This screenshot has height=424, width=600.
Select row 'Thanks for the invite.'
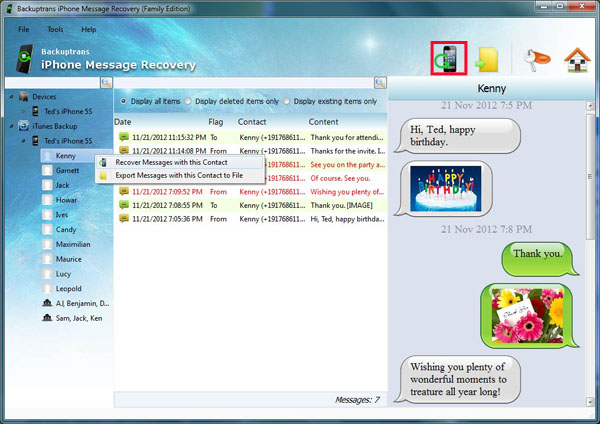[251, 151]
